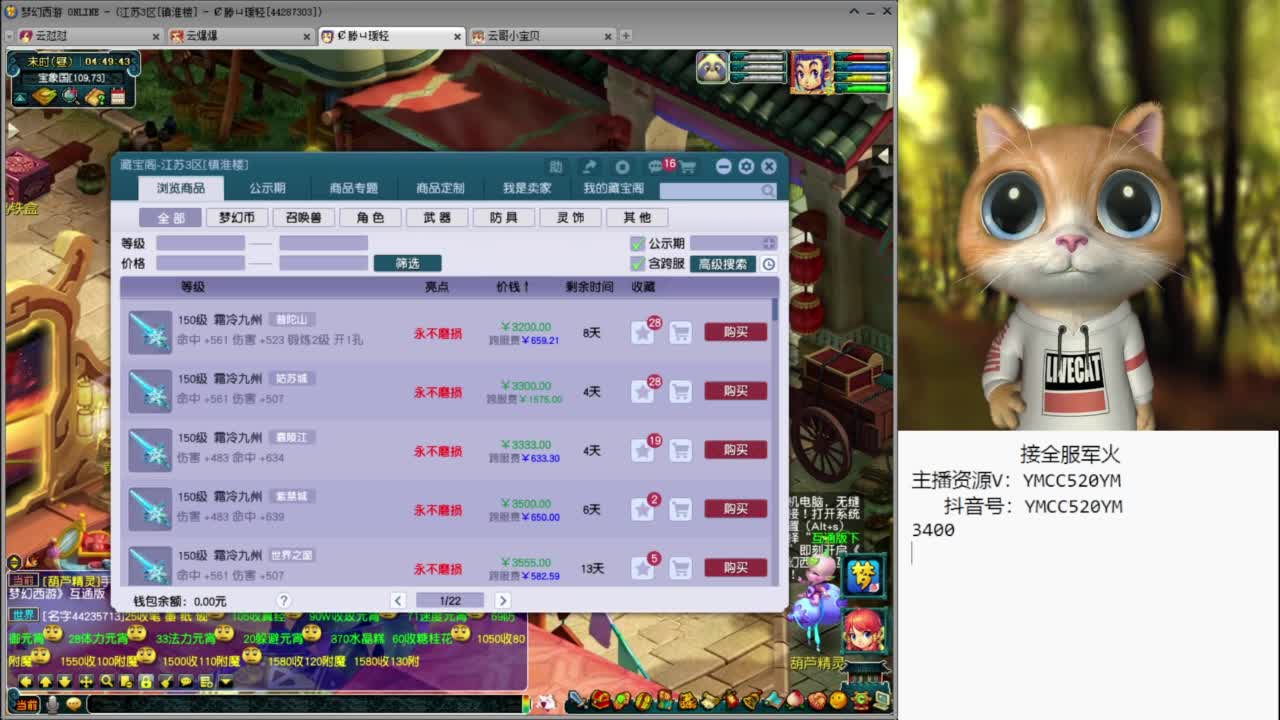Open messages with 16 badge

point(656,167)
